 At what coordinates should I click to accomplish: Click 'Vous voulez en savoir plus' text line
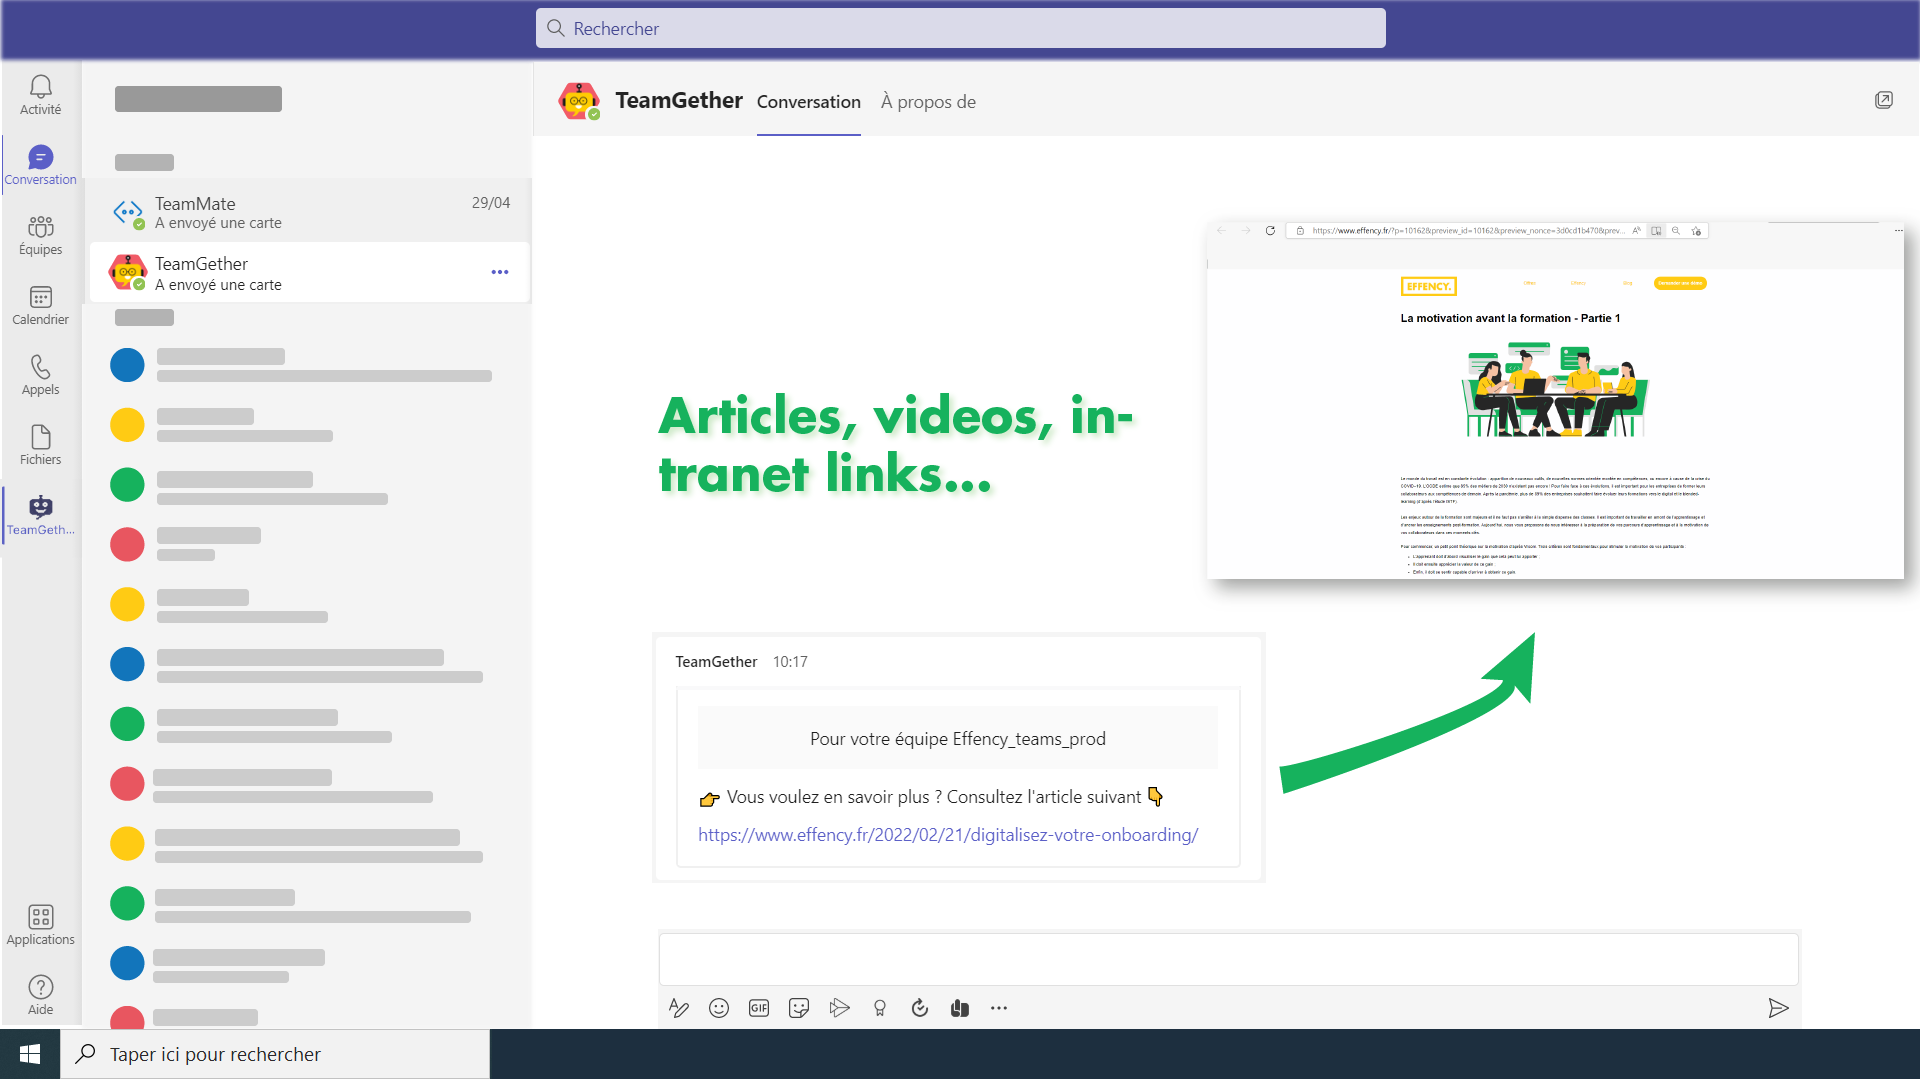[x=930, y=797]
